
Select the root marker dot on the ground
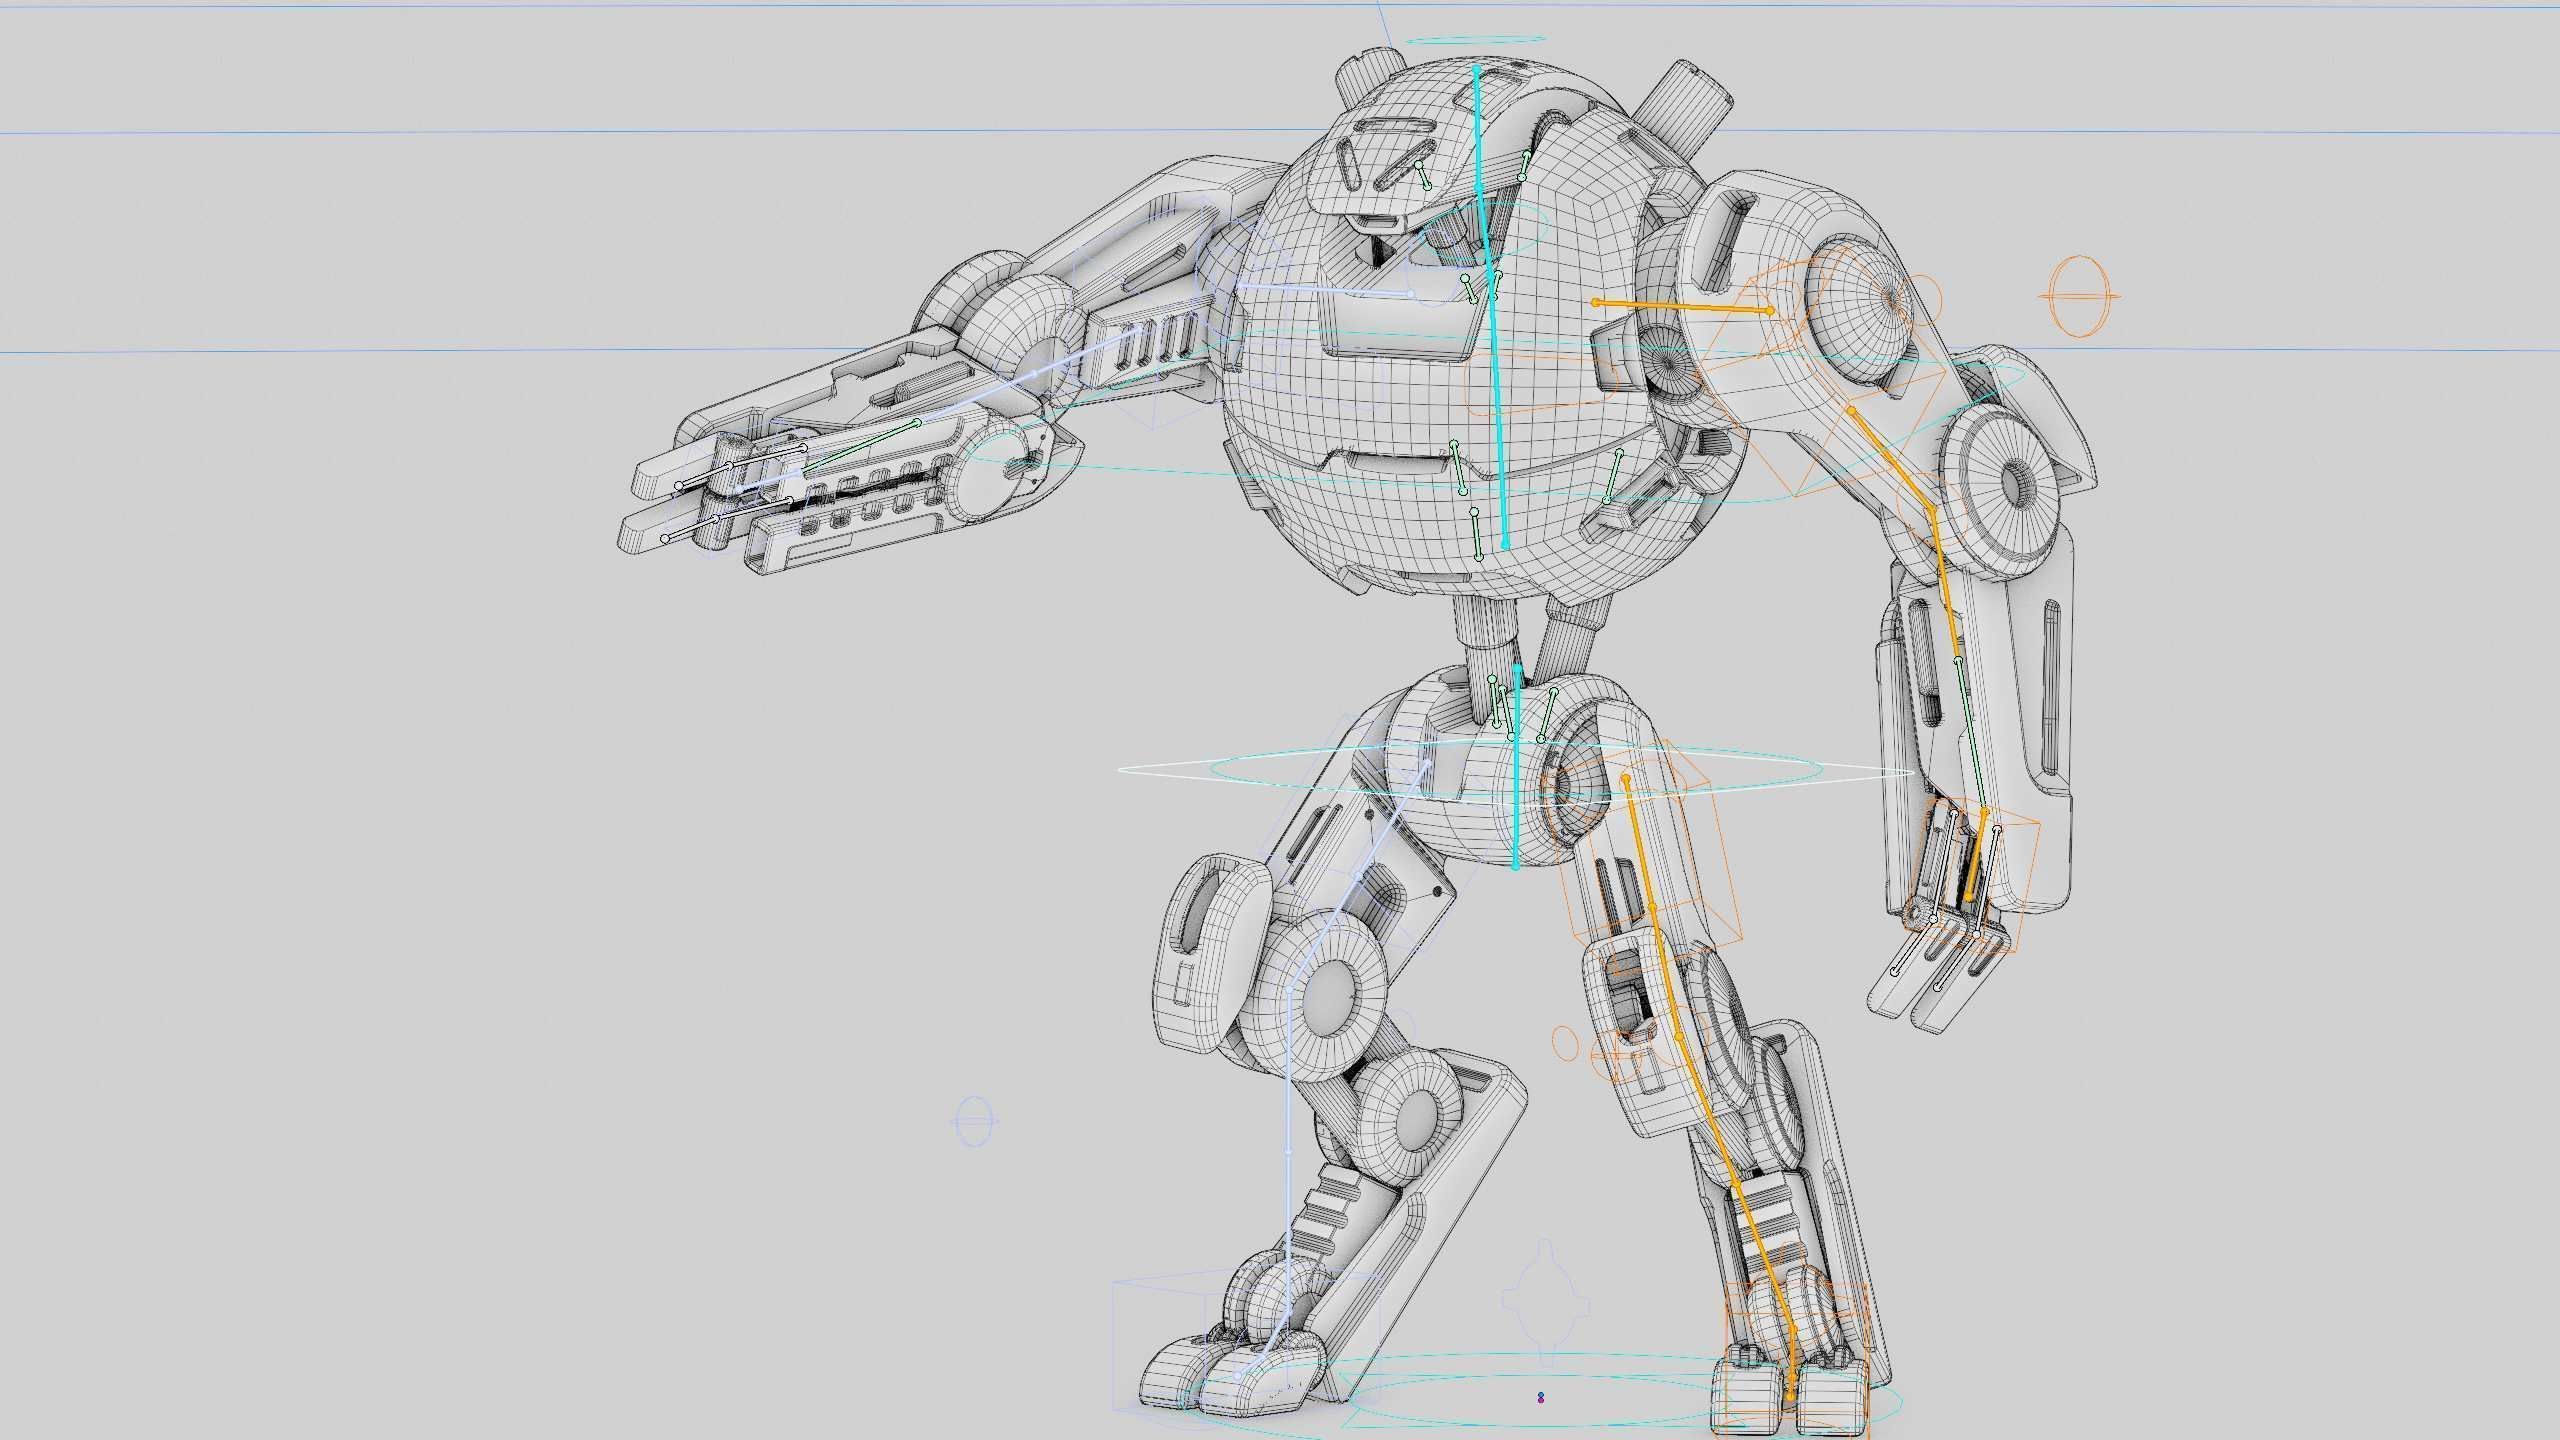click(1541, 1397)
